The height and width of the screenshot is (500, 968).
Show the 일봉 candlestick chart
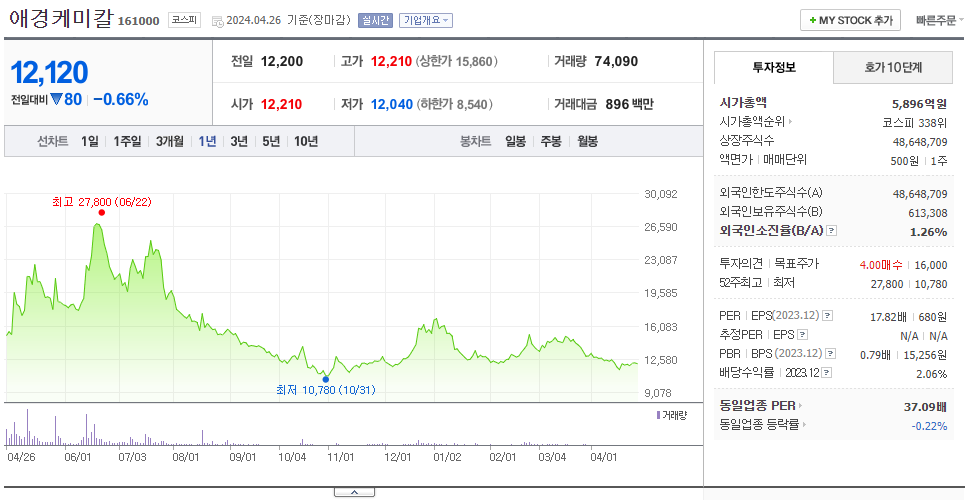[x=515, y=141]
